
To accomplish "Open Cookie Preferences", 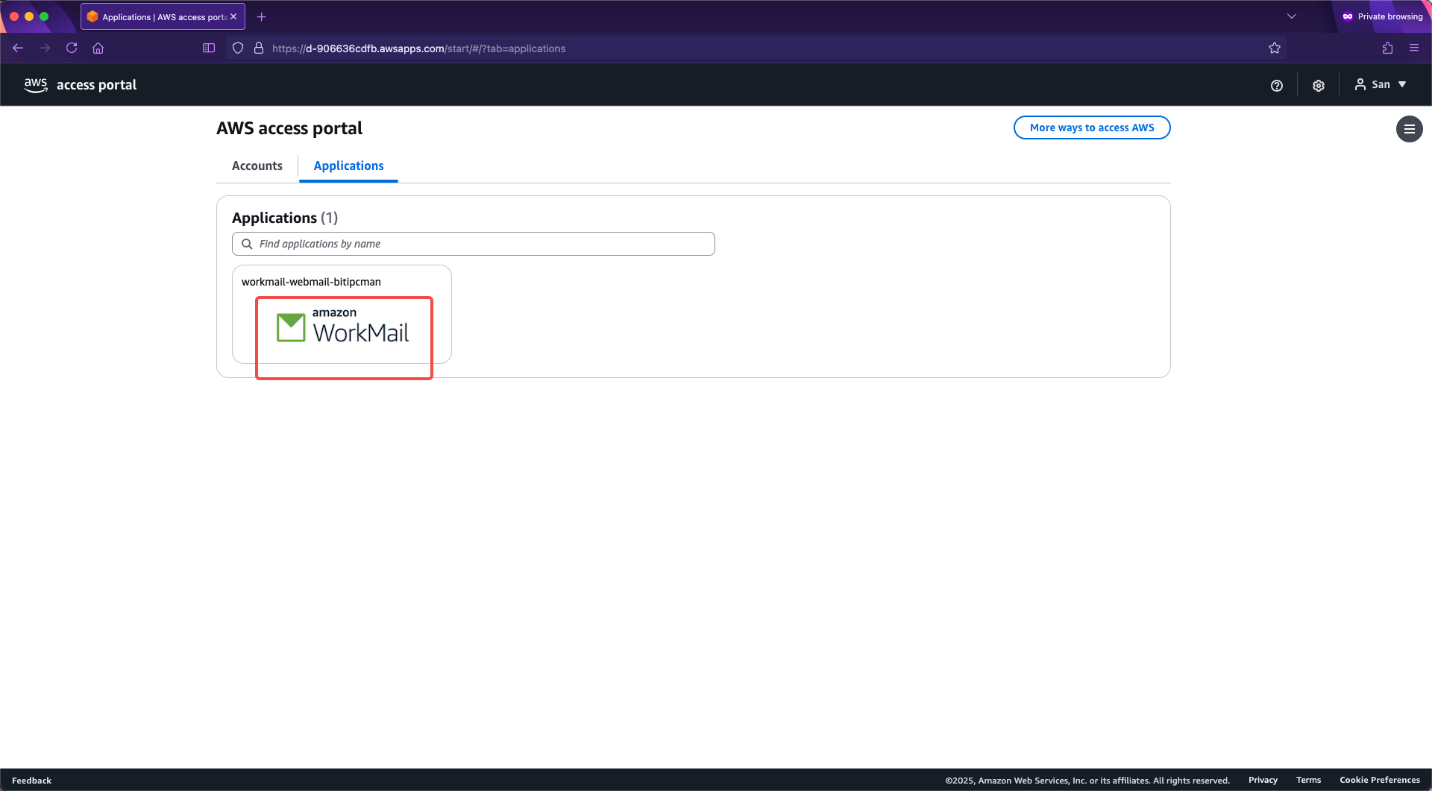I will coord(1380,780).
